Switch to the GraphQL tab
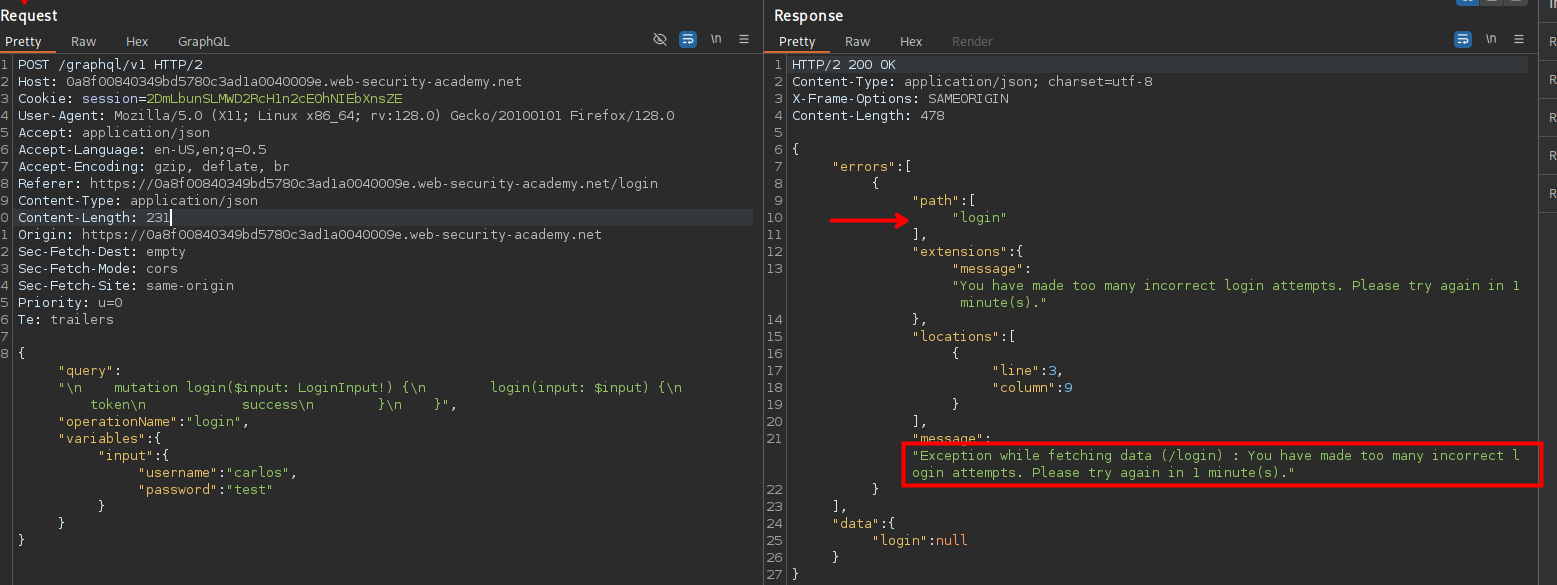The height and width of the screenshot is (585, 1557). 203,42
